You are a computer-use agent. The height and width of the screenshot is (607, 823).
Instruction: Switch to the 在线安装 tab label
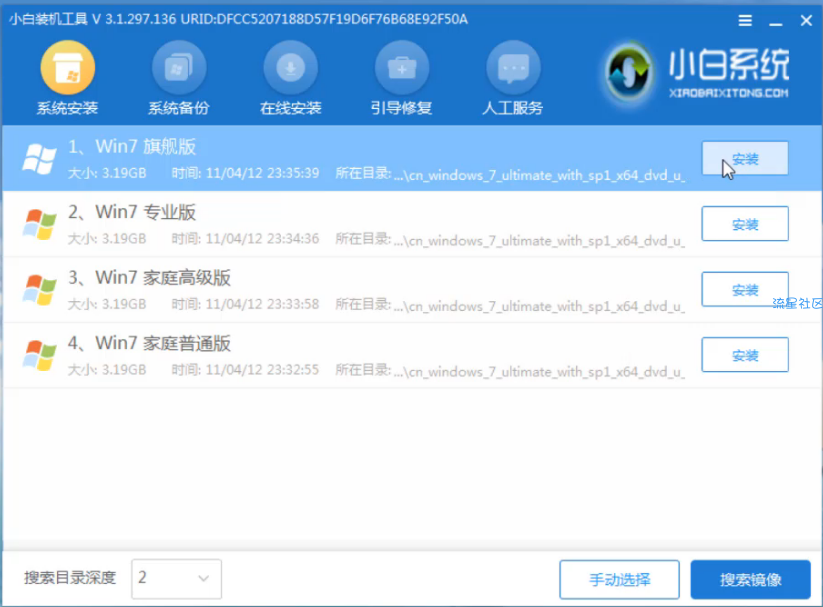pyautogui.click(x=290, y=108)
